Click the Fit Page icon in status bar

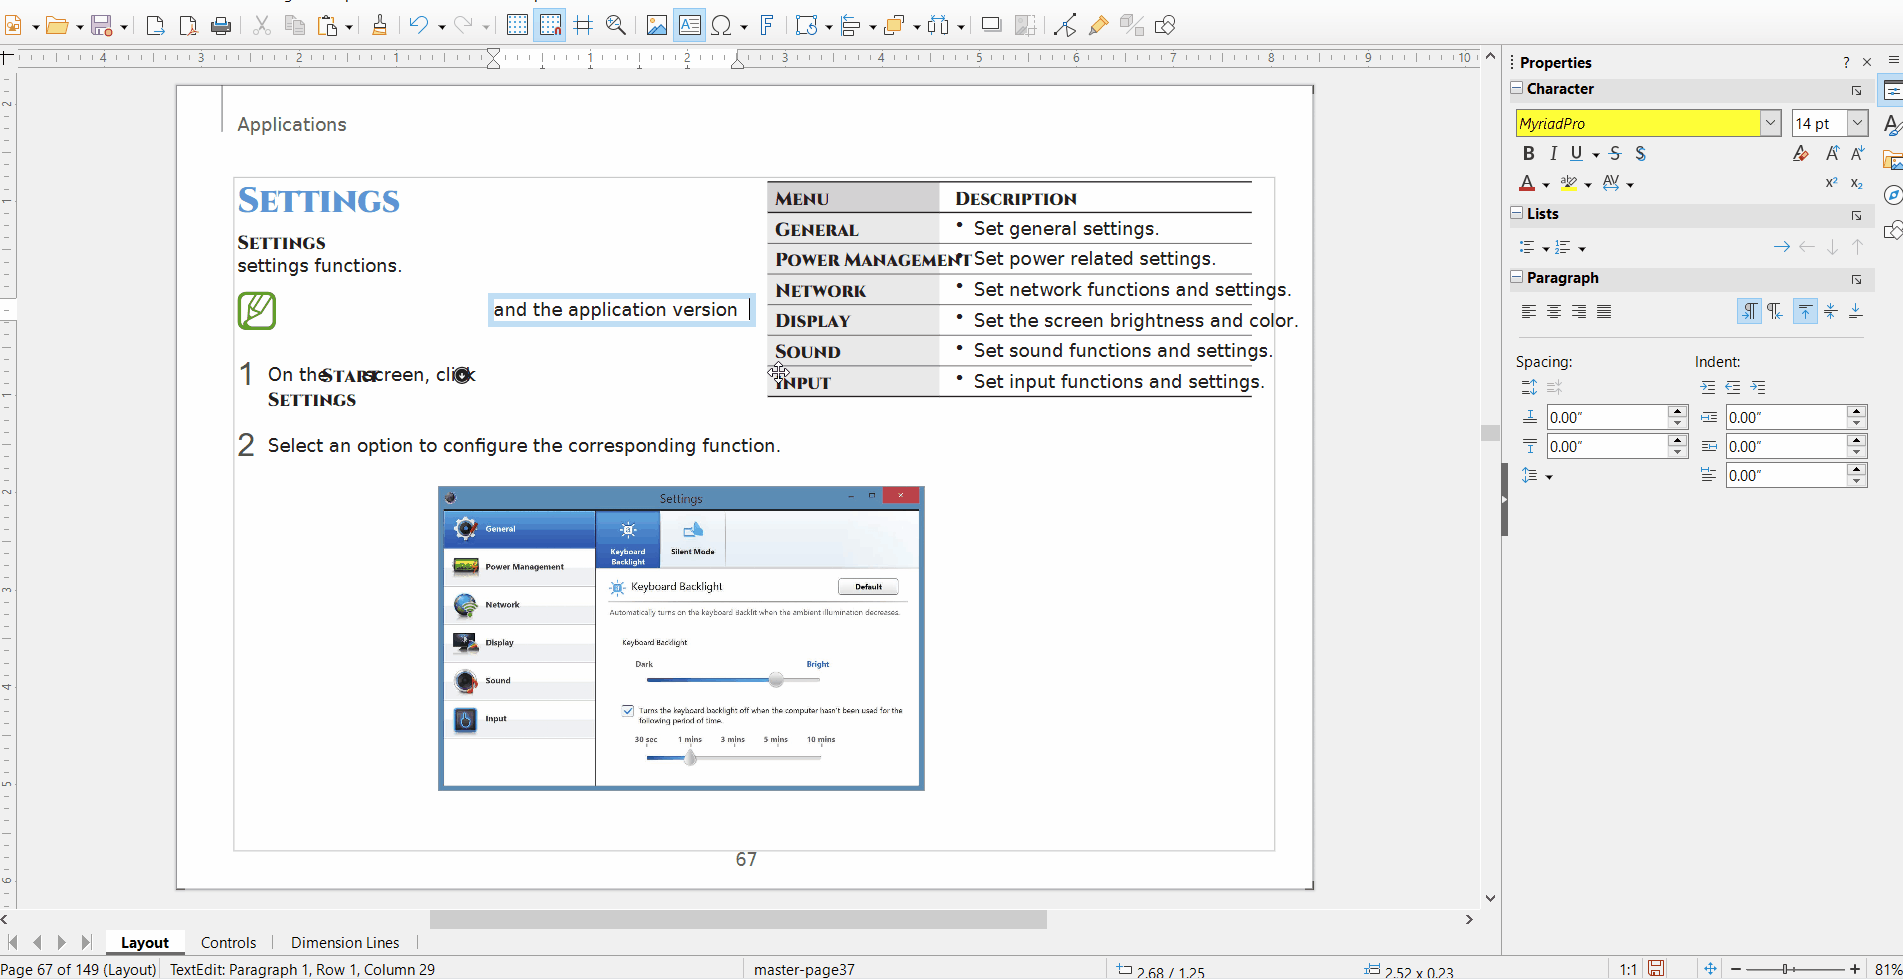pos(1711,969)
